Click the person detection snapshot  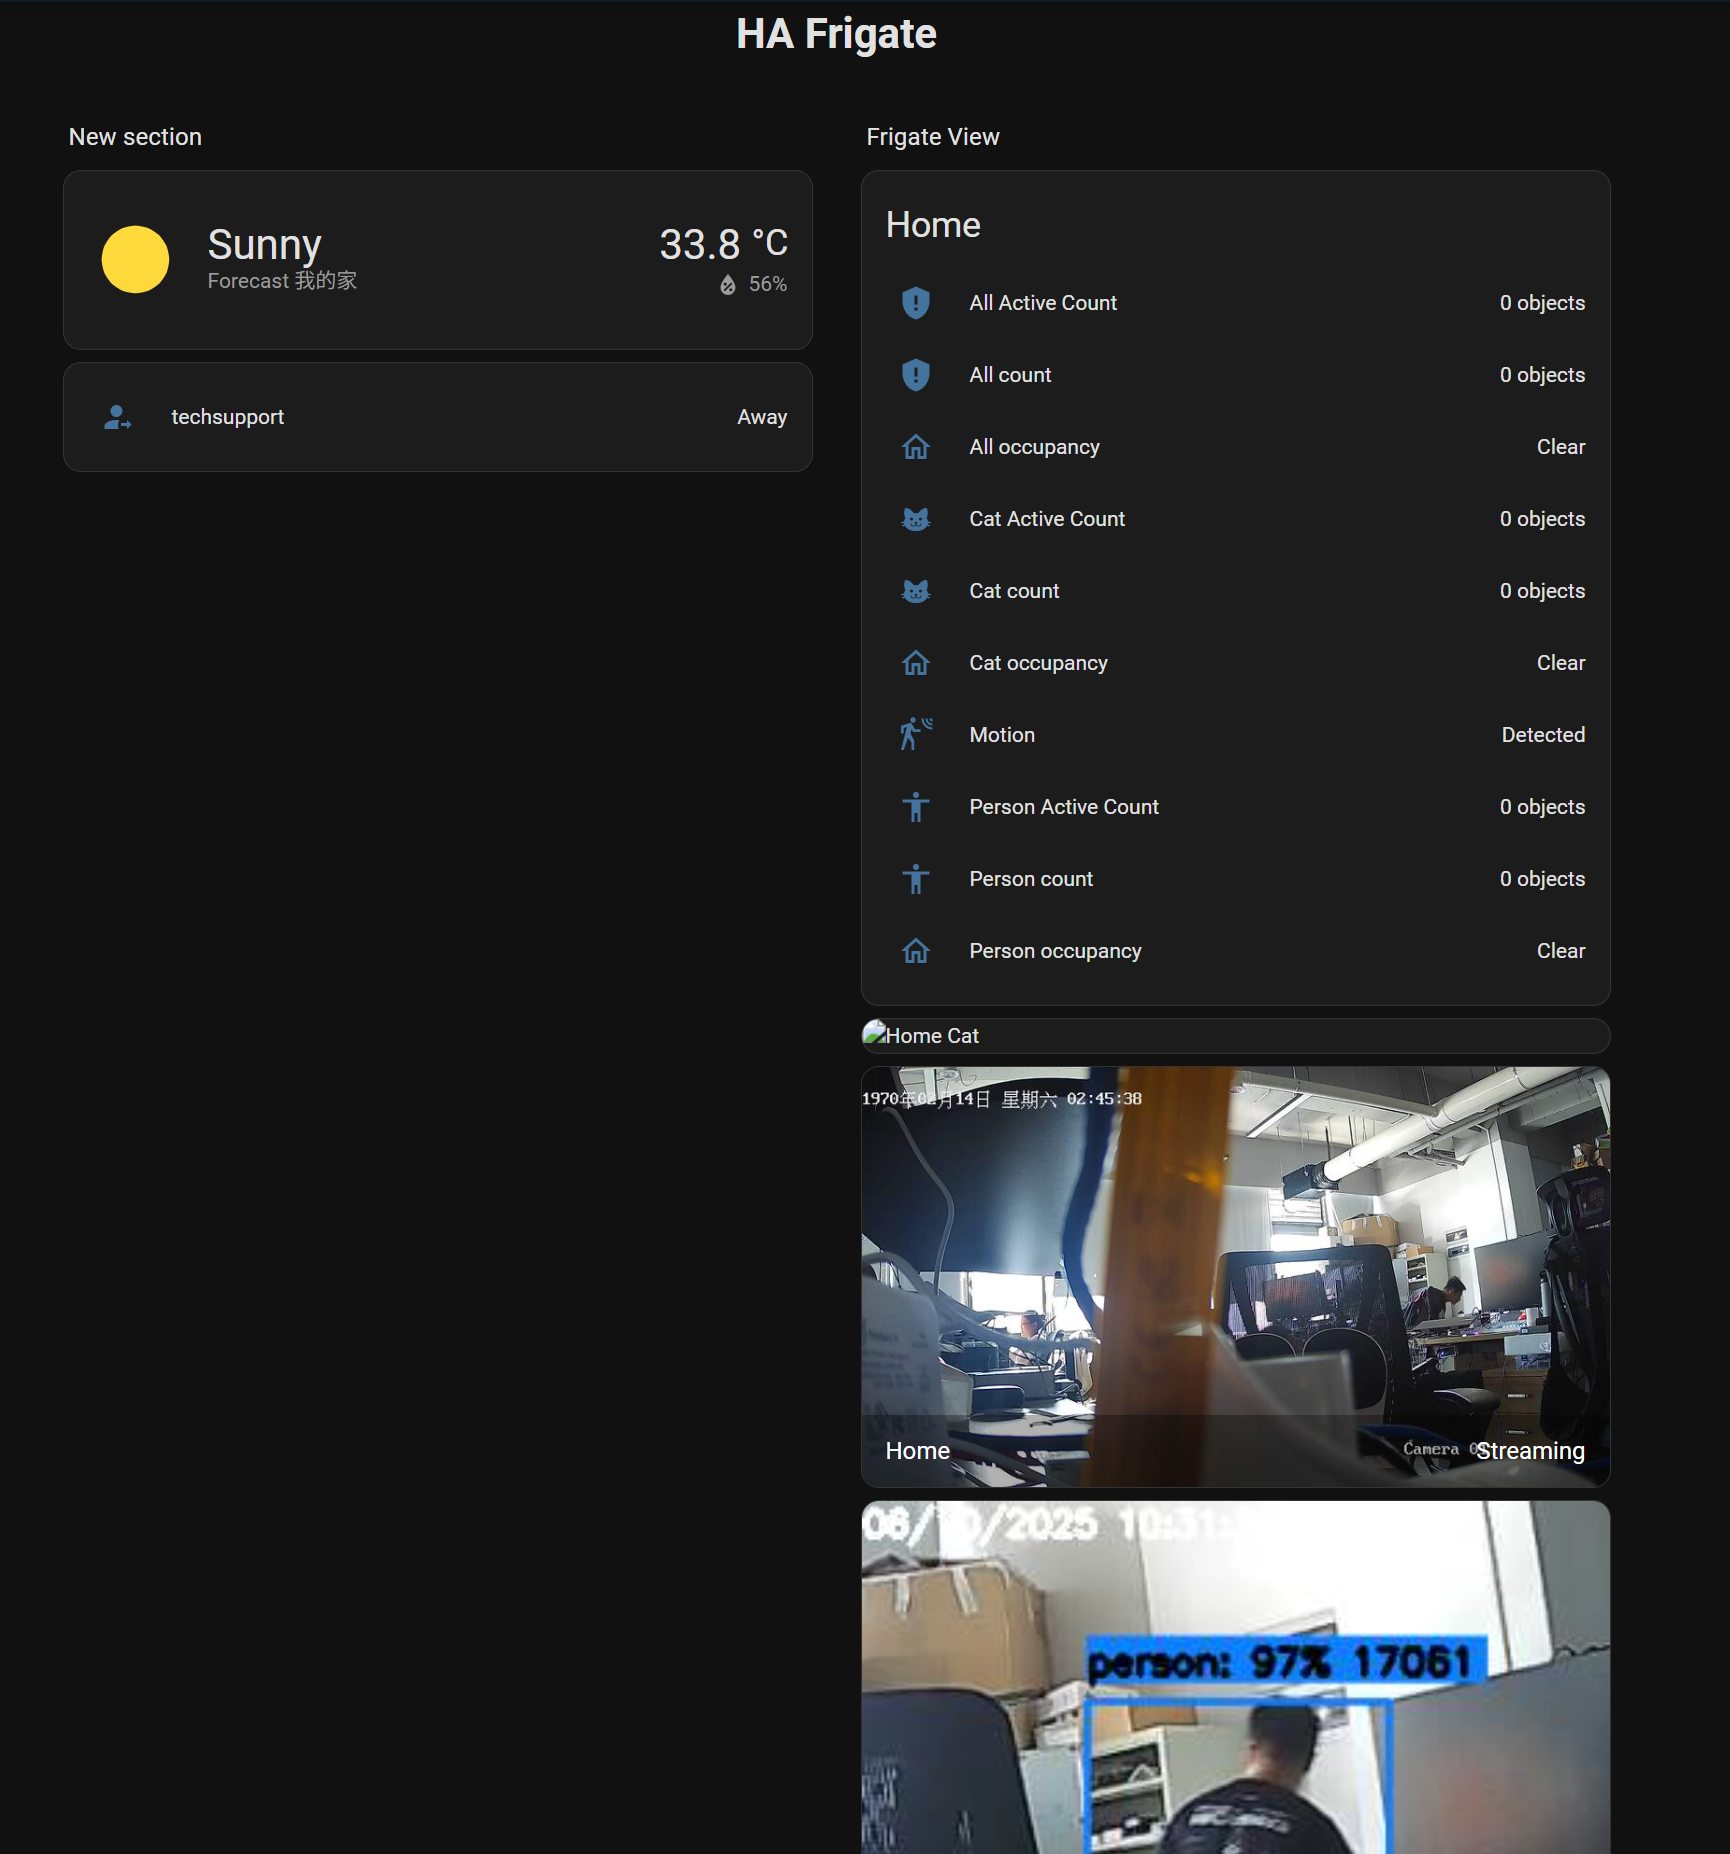(x=1236, y=1680)
